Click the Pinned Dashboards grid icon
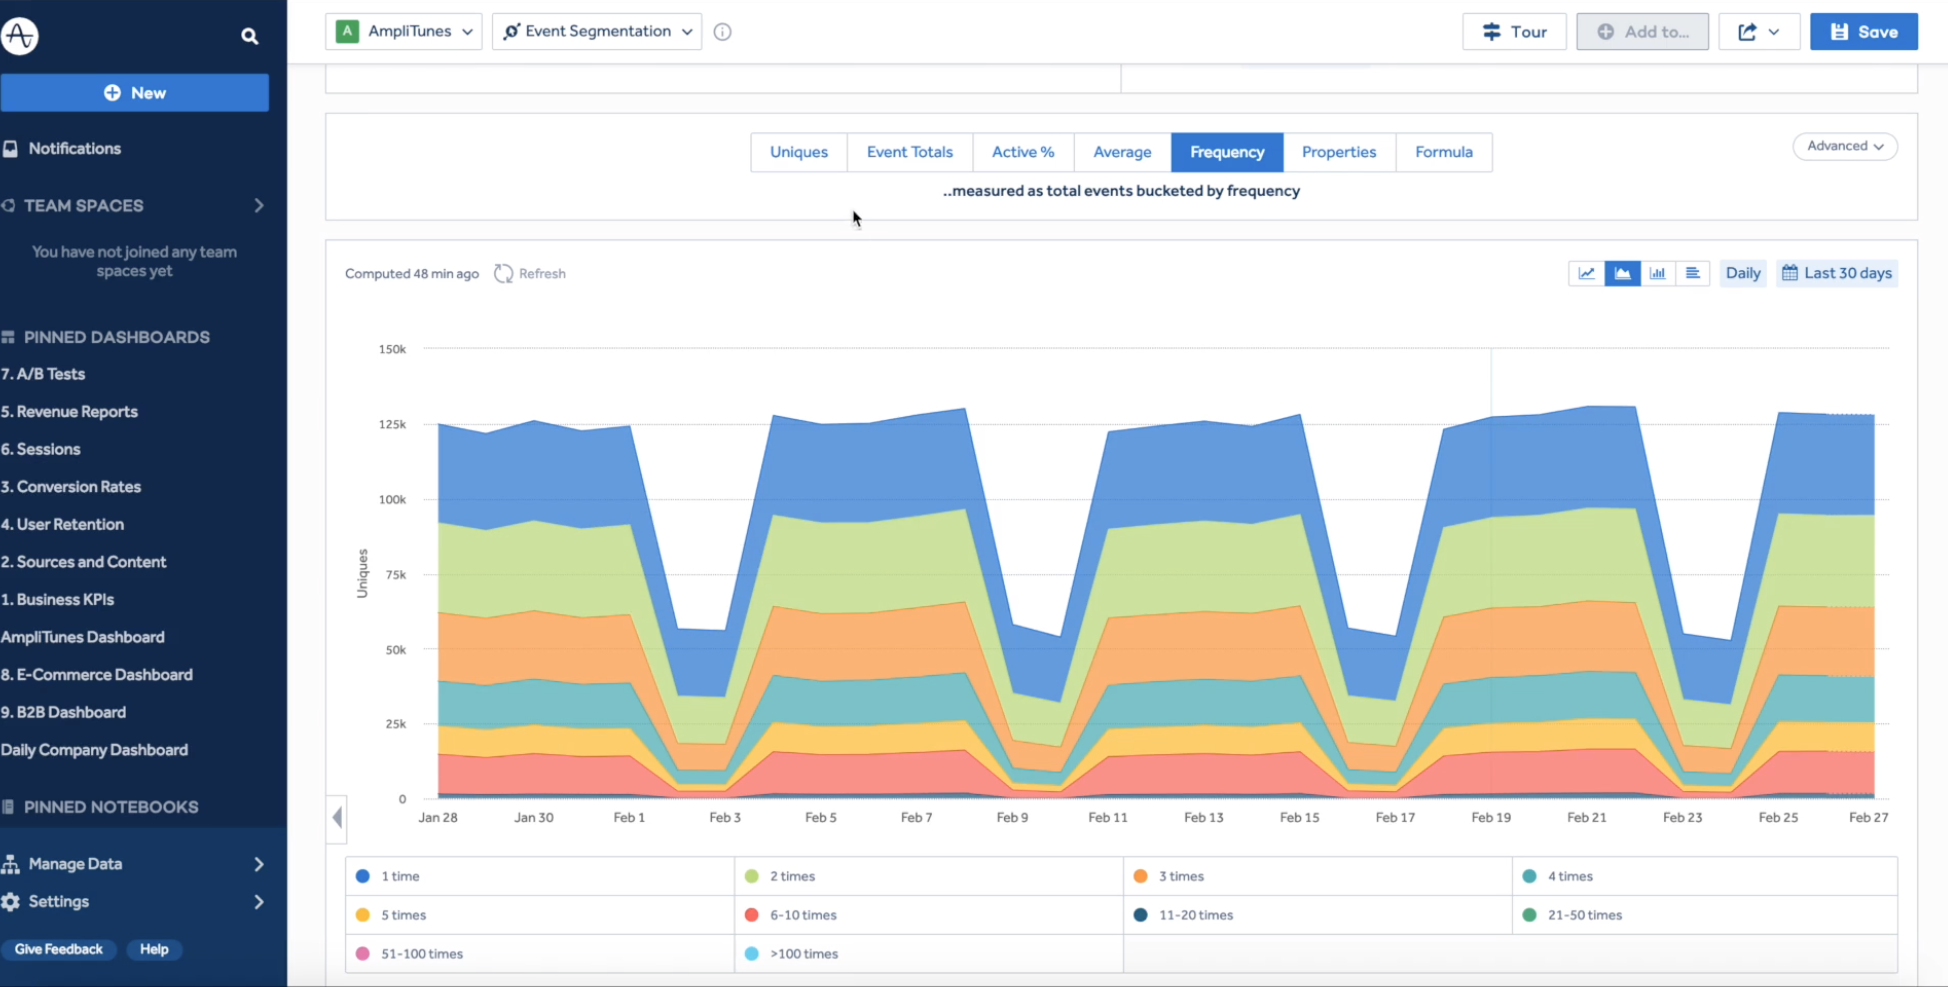Screen dimensions: 1948x987 click(8, 337)
